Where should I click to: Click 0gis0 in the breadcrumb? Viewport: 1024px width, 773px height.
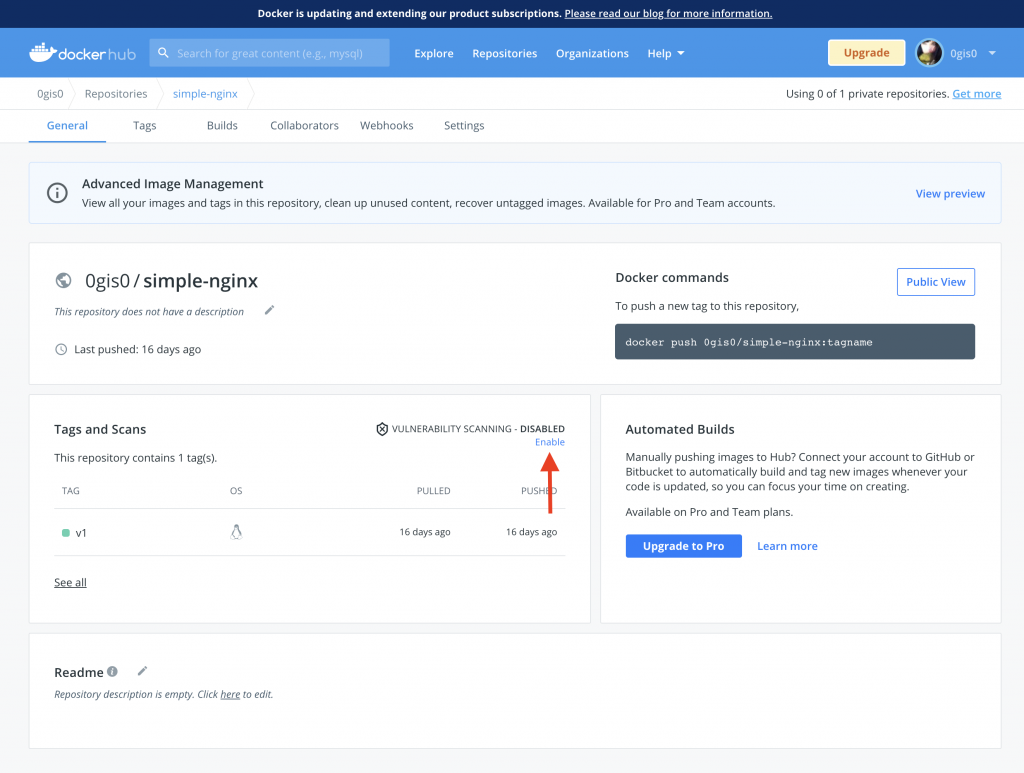[50, 93]
